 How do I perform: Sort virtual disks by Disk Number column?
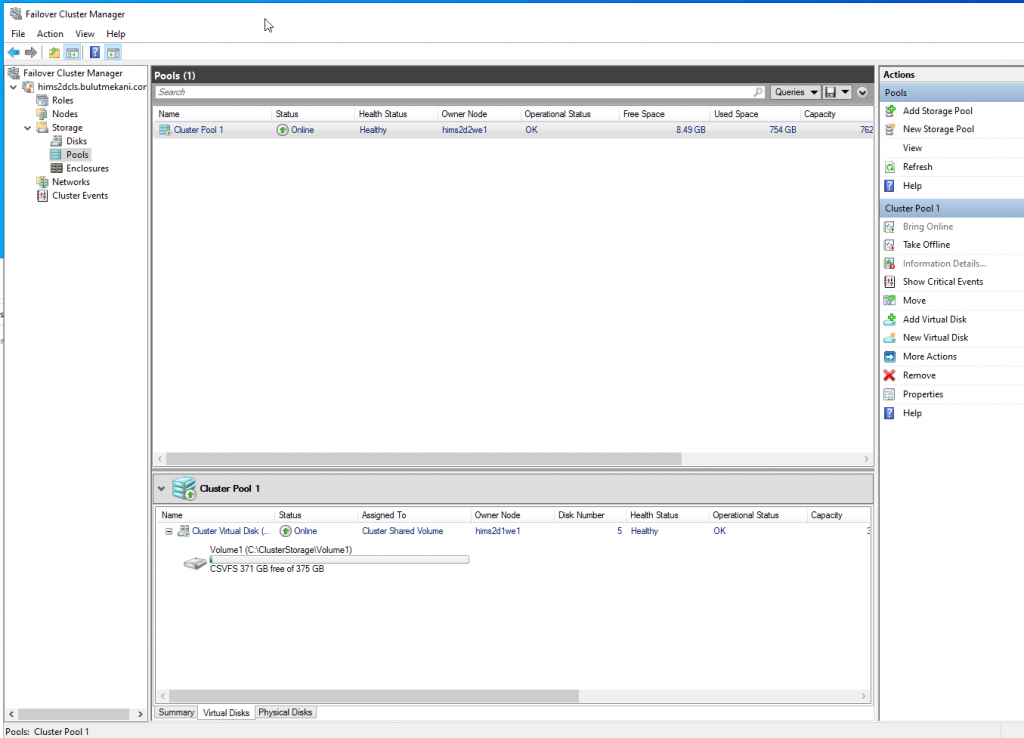[590, 515]
